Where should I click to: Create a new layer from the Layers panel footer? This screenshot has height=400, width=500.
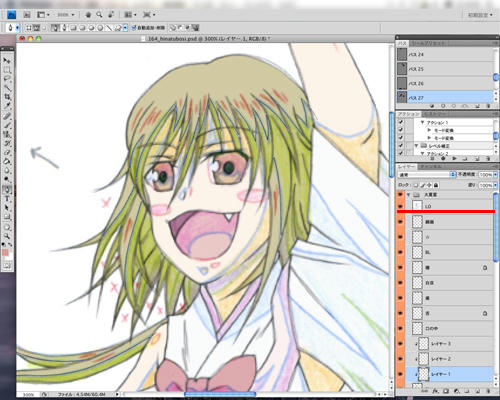[x=477, y=391]
